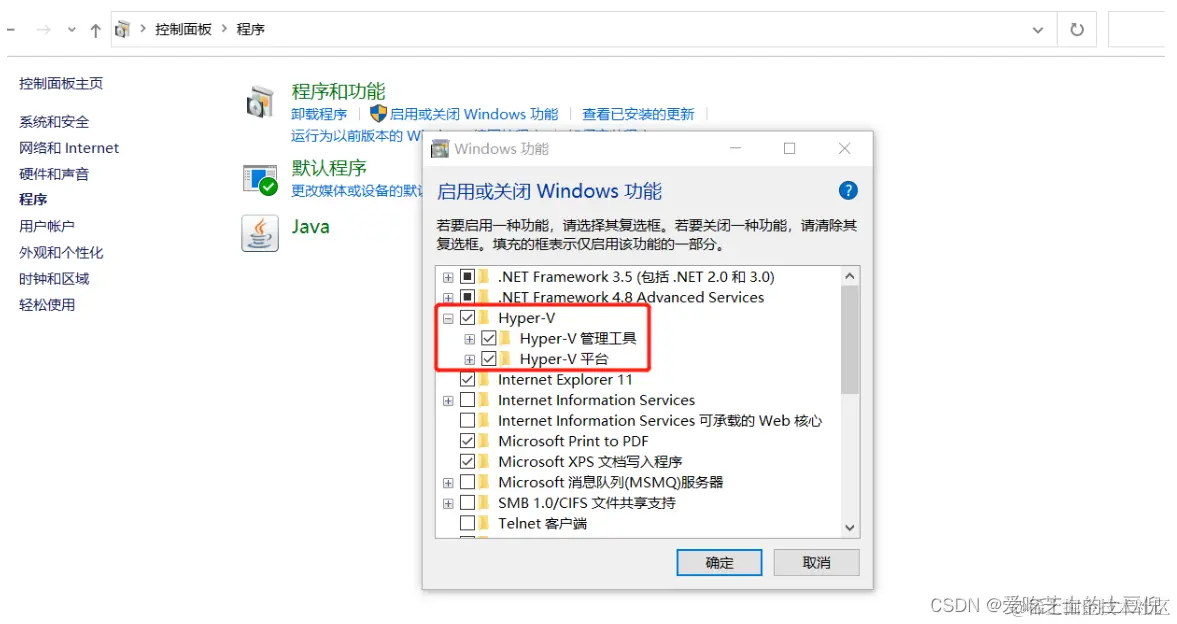Click the 取消 button
The image size is (1177, 624).
tap(816, 562)
